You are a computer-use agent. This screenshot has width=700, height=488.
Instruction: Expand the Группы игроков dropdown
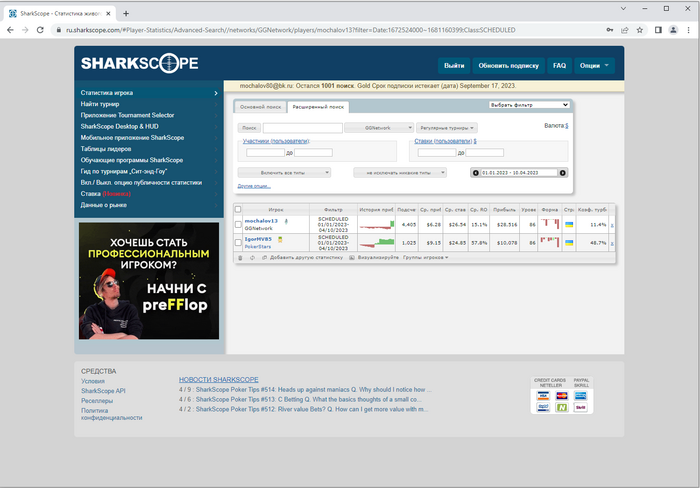(x=425, y=258)
